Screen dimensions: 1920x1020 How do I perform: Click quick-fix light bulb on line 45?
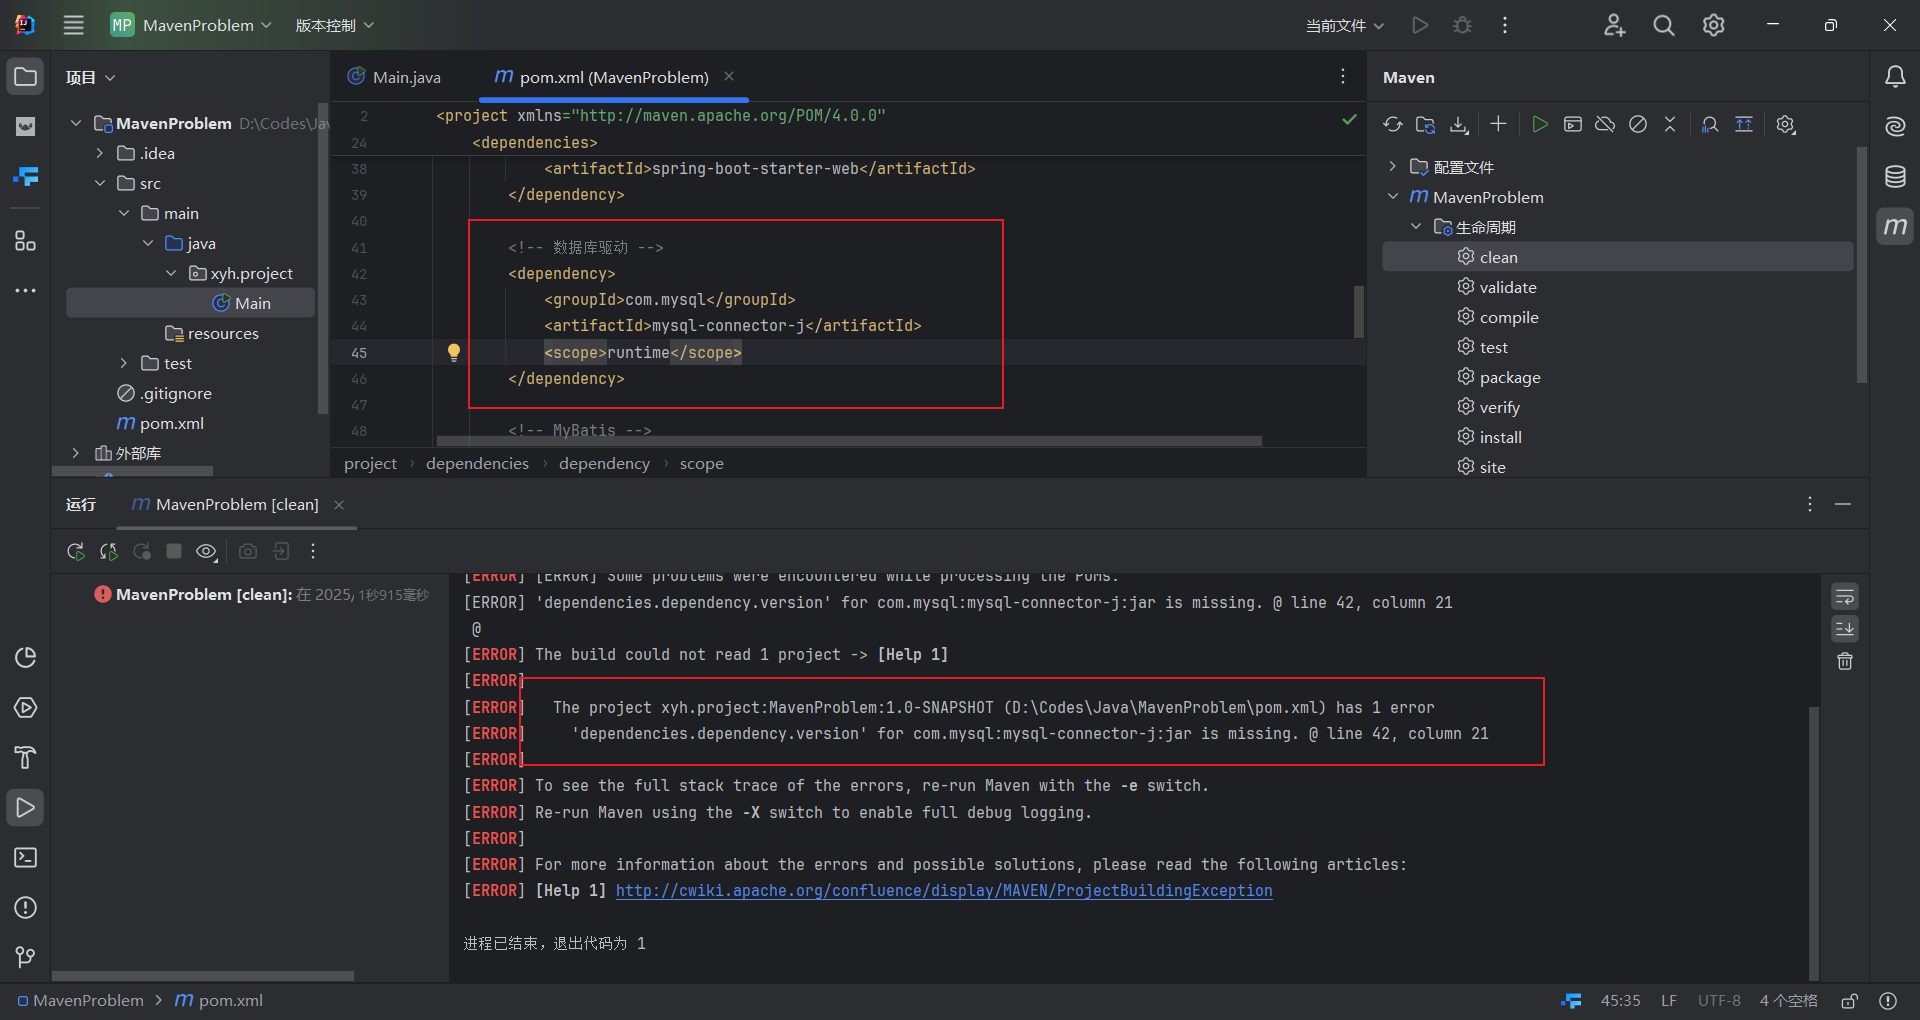(454, 352)
